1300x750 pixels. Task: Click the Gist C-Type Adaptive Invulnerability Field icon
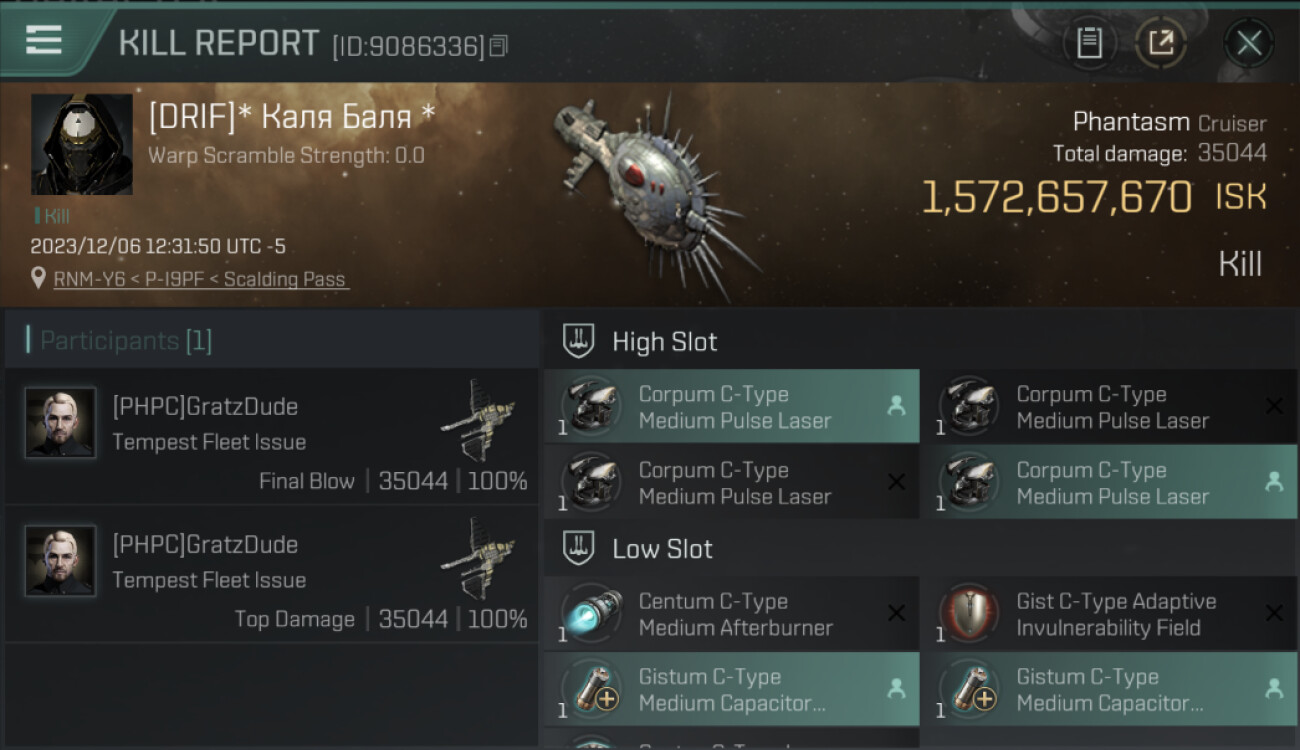pos(969,614)
